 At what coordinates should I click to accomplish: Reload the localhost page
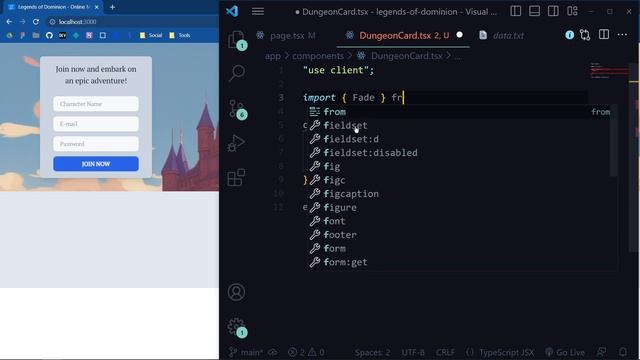point(36,22)
